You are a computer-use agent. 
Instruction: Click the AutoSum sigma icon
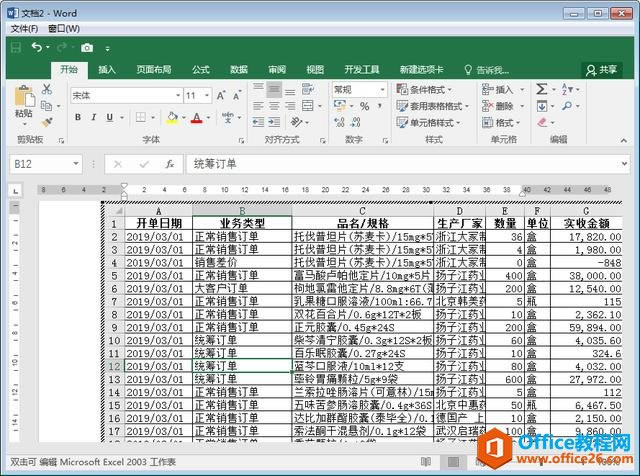click(541, 90)
